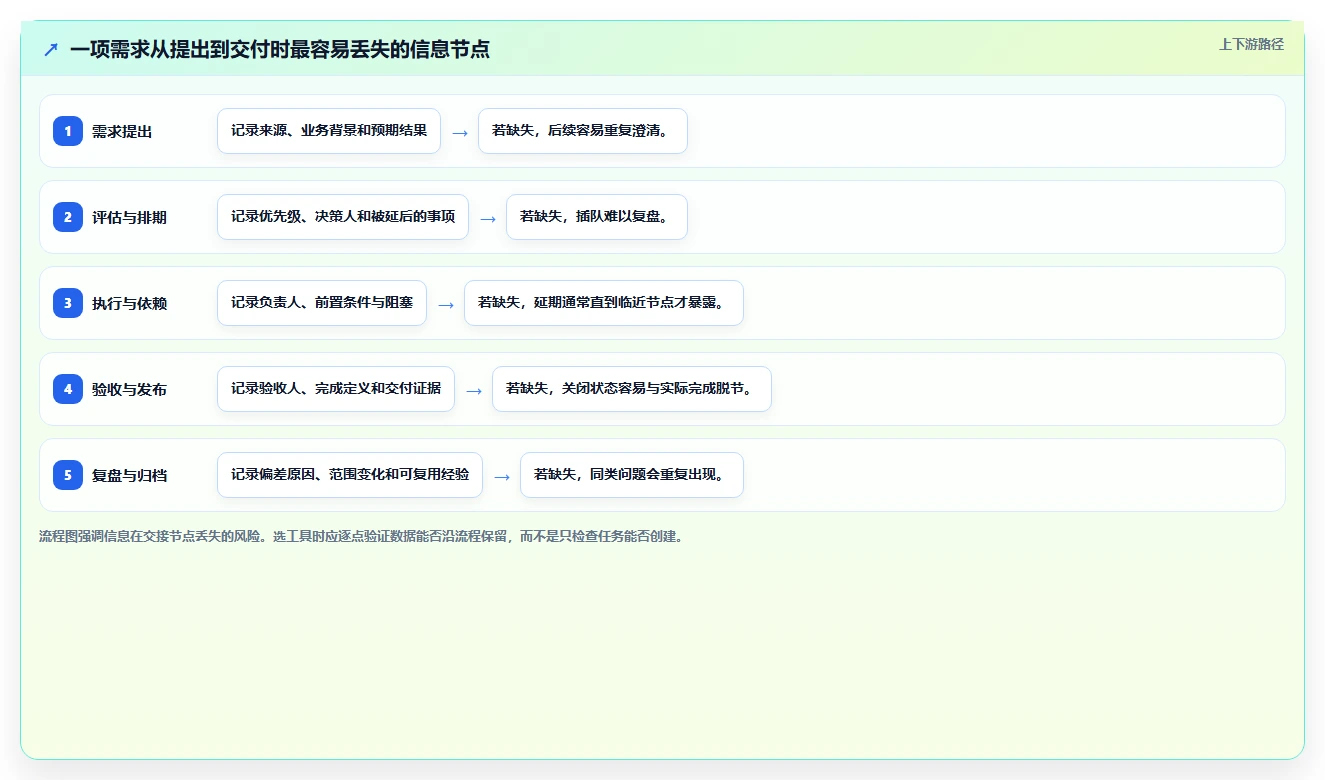Select the title 一项需求从提出到交付时最容易丢失的信息节点

280,49
